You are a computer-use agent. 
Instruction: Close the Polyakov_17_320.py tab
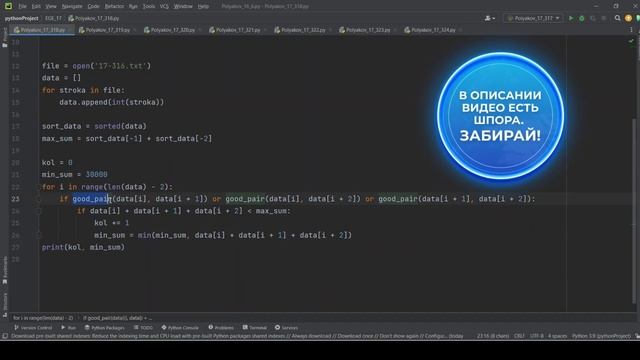200,30
